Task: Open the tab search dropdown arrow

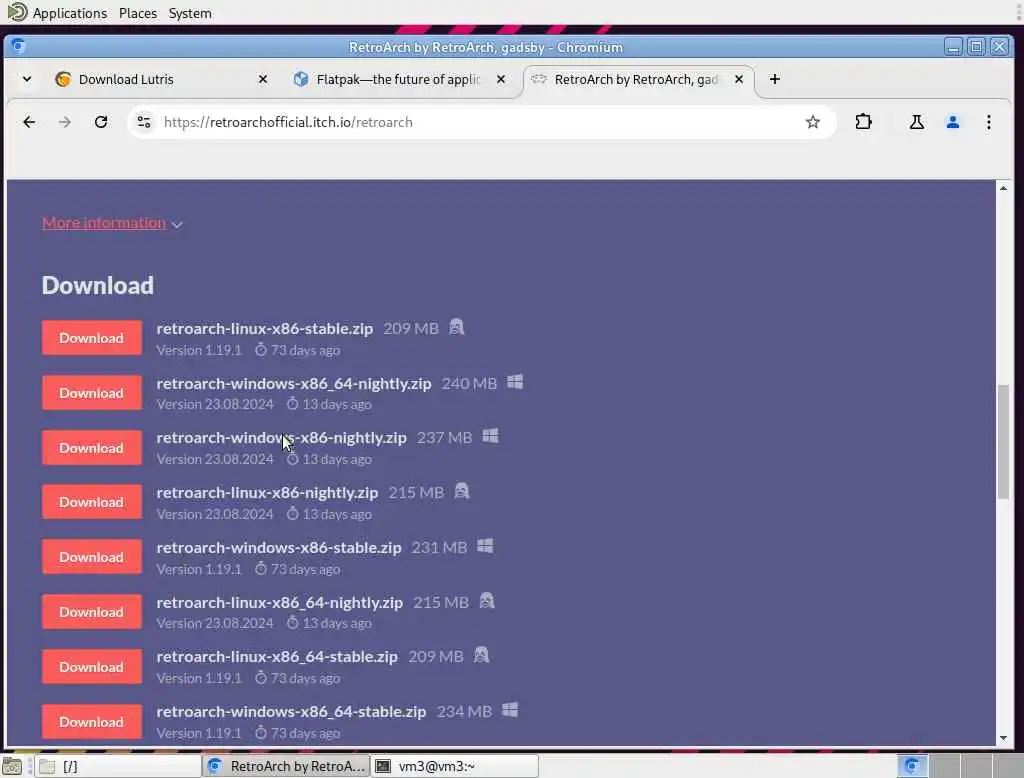Action: (x=27, y=79)
